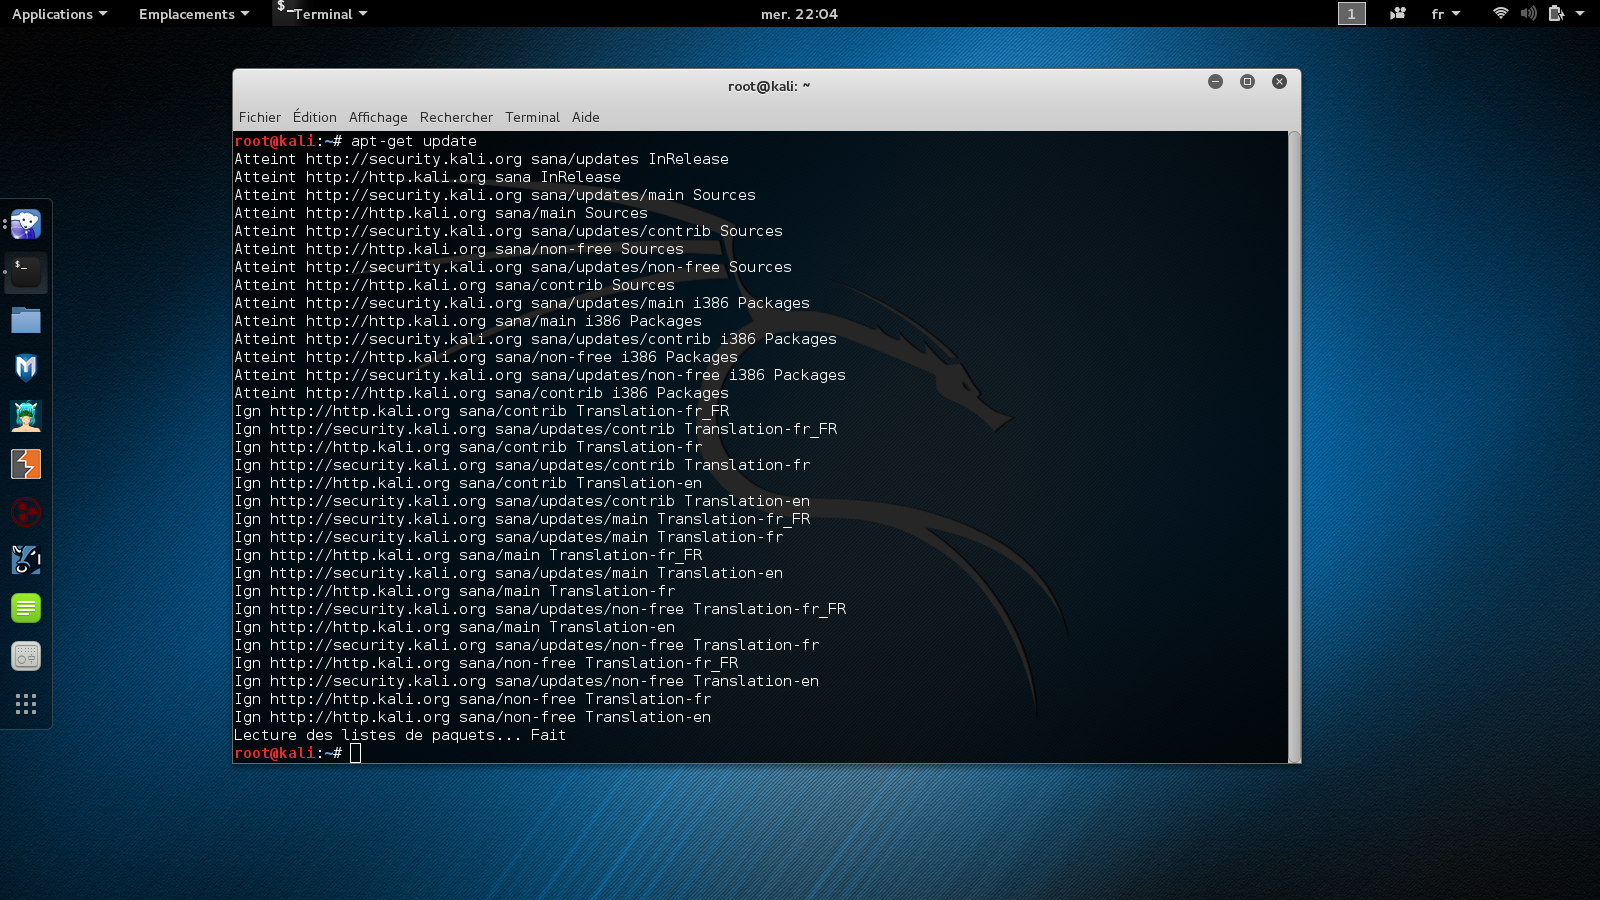The width and height of the screenshot is (1600, 900).
Task: Open the Emplacements places menu
Action: pos(194,14)
